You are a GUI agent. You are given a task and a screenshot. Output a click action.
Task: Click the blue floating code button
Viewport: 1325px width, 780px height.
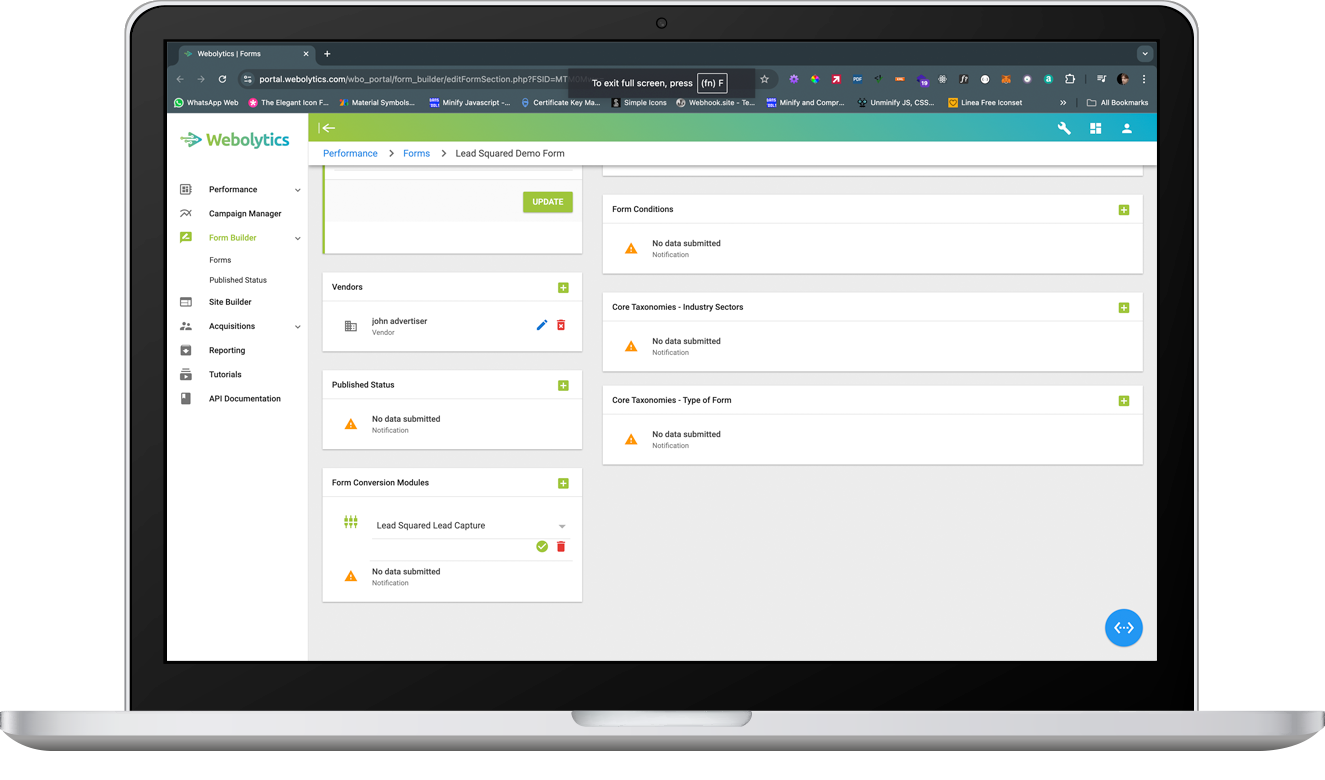tap(1123, 628)
